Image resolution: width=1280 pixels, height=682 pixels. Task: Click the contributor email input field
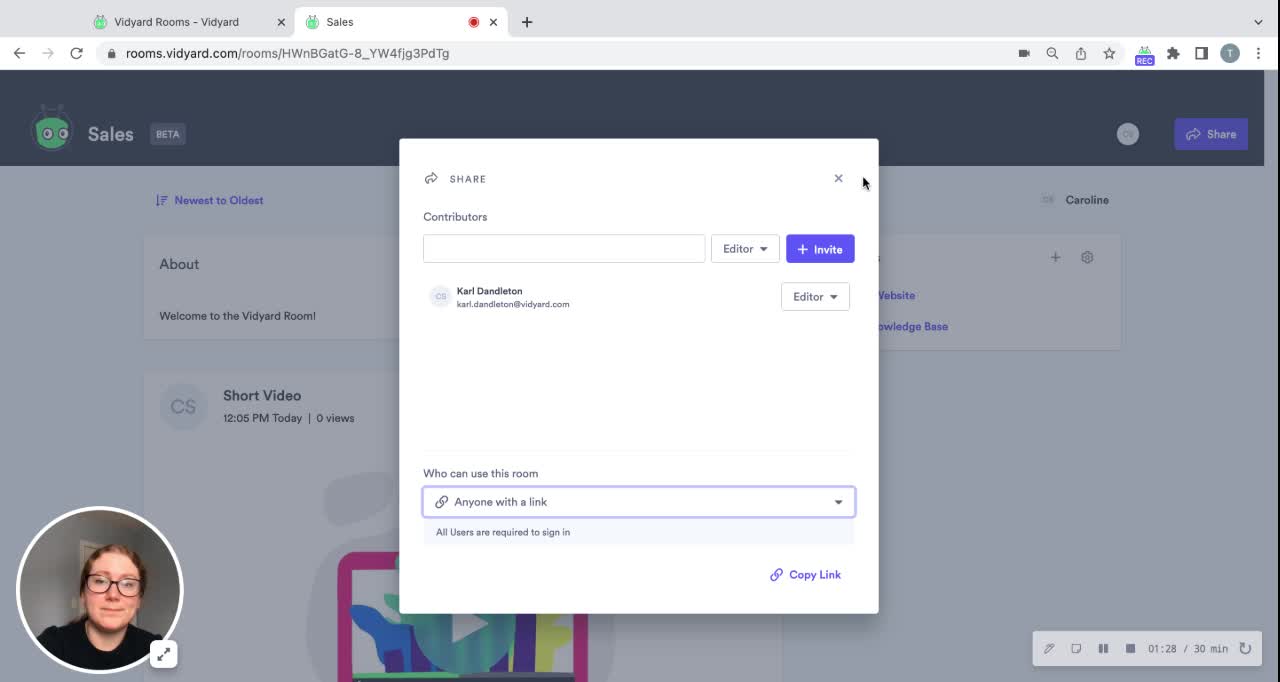pyautogui.click(x=564, y=249)
